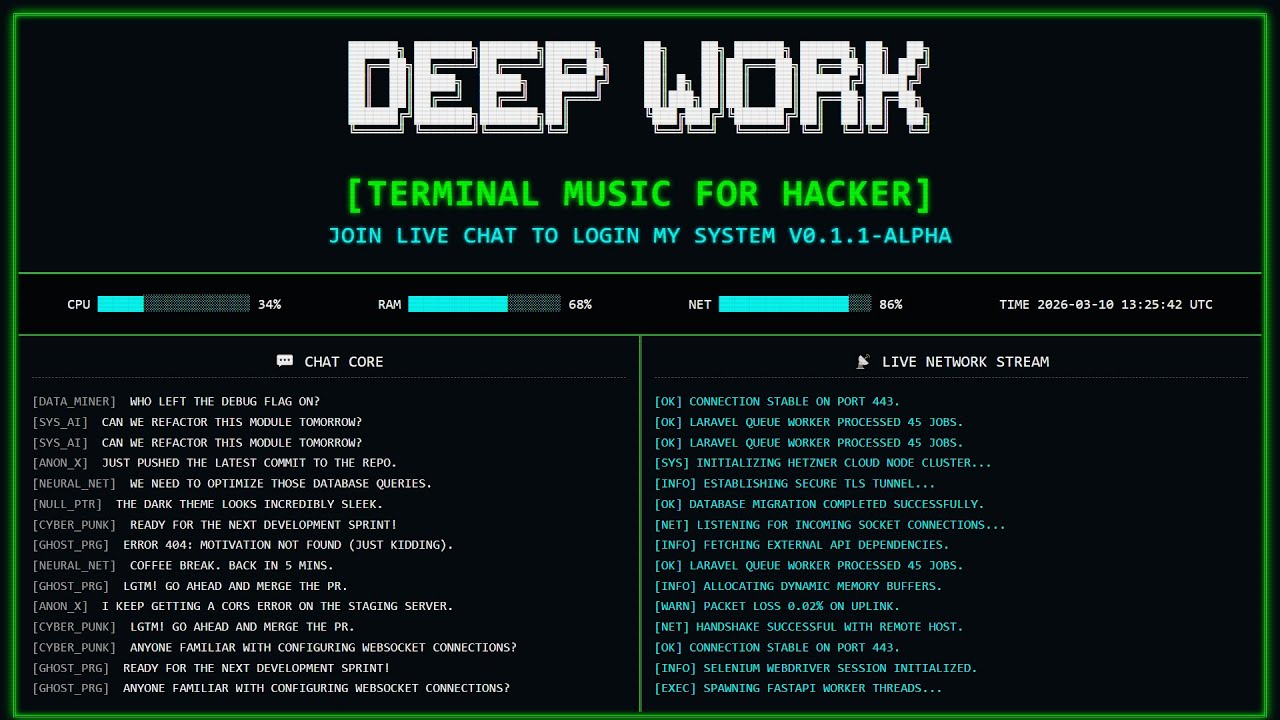Click the fetching external API dependencies log

tap(802, 545)
